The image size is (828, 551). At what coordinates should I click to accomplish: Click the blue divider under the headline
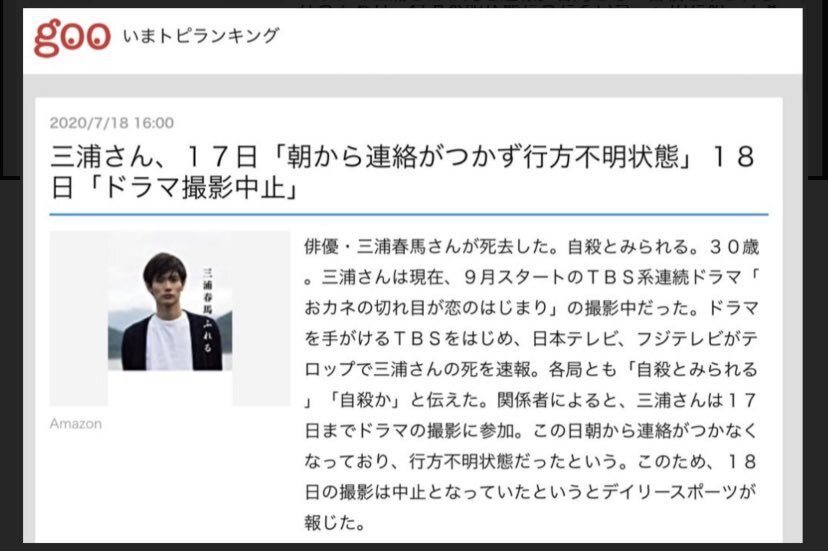tap(409, 214)
